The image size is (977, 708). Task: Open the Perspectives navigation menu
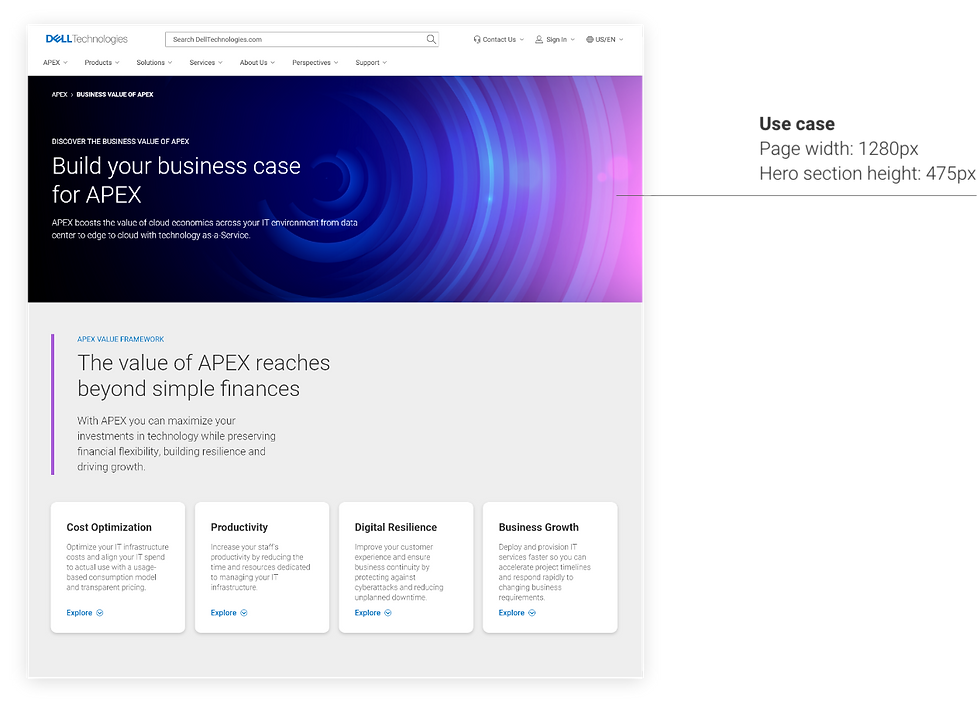coord(315,62)
